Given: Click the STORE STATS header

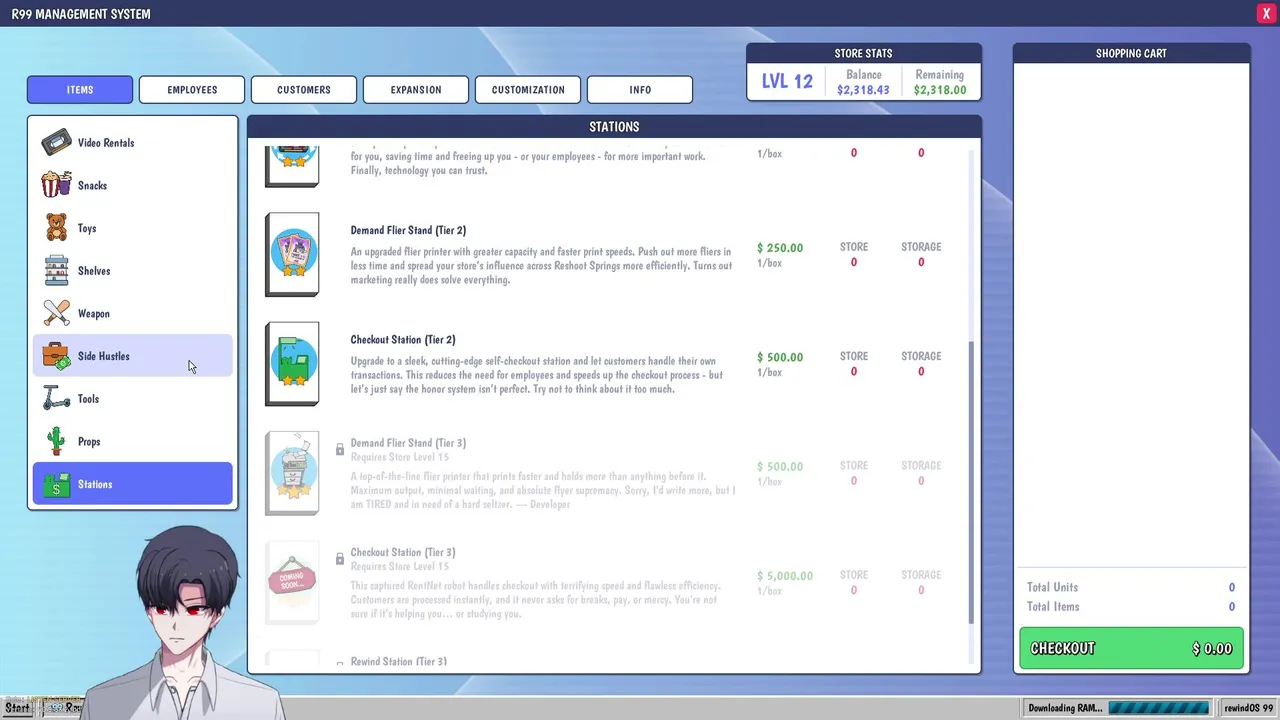Looking at the screenshot, I should (x=864, y=53).
